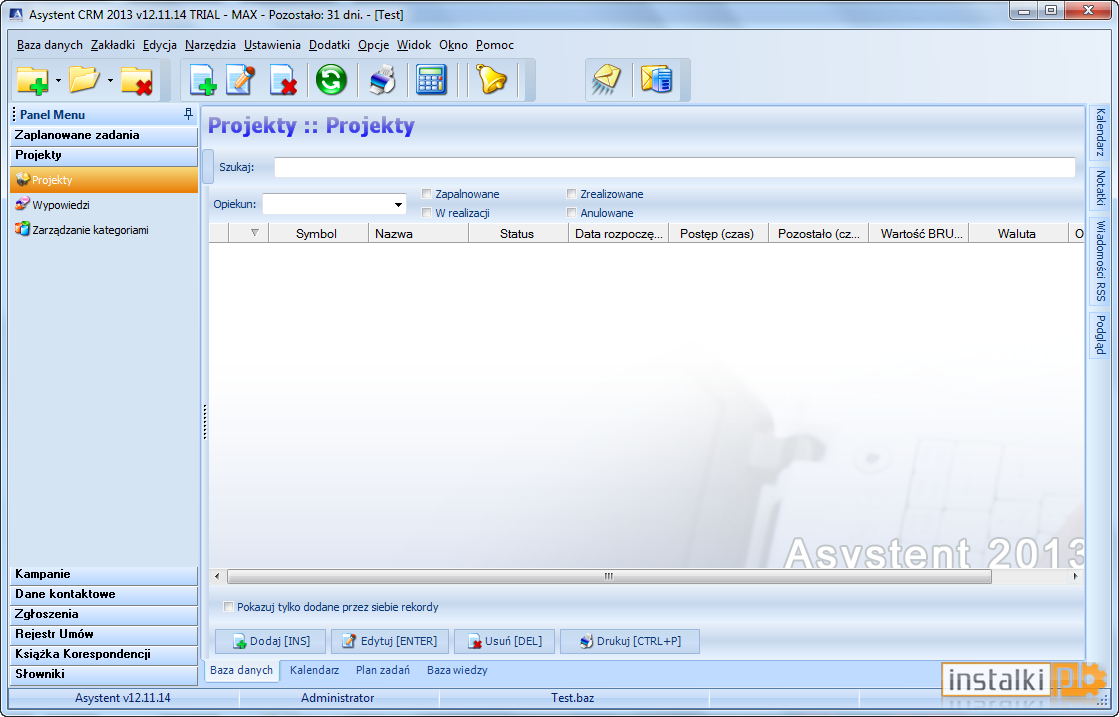Collapse the Projekty panel section header

pyautogui.click(x=104, y=156)
